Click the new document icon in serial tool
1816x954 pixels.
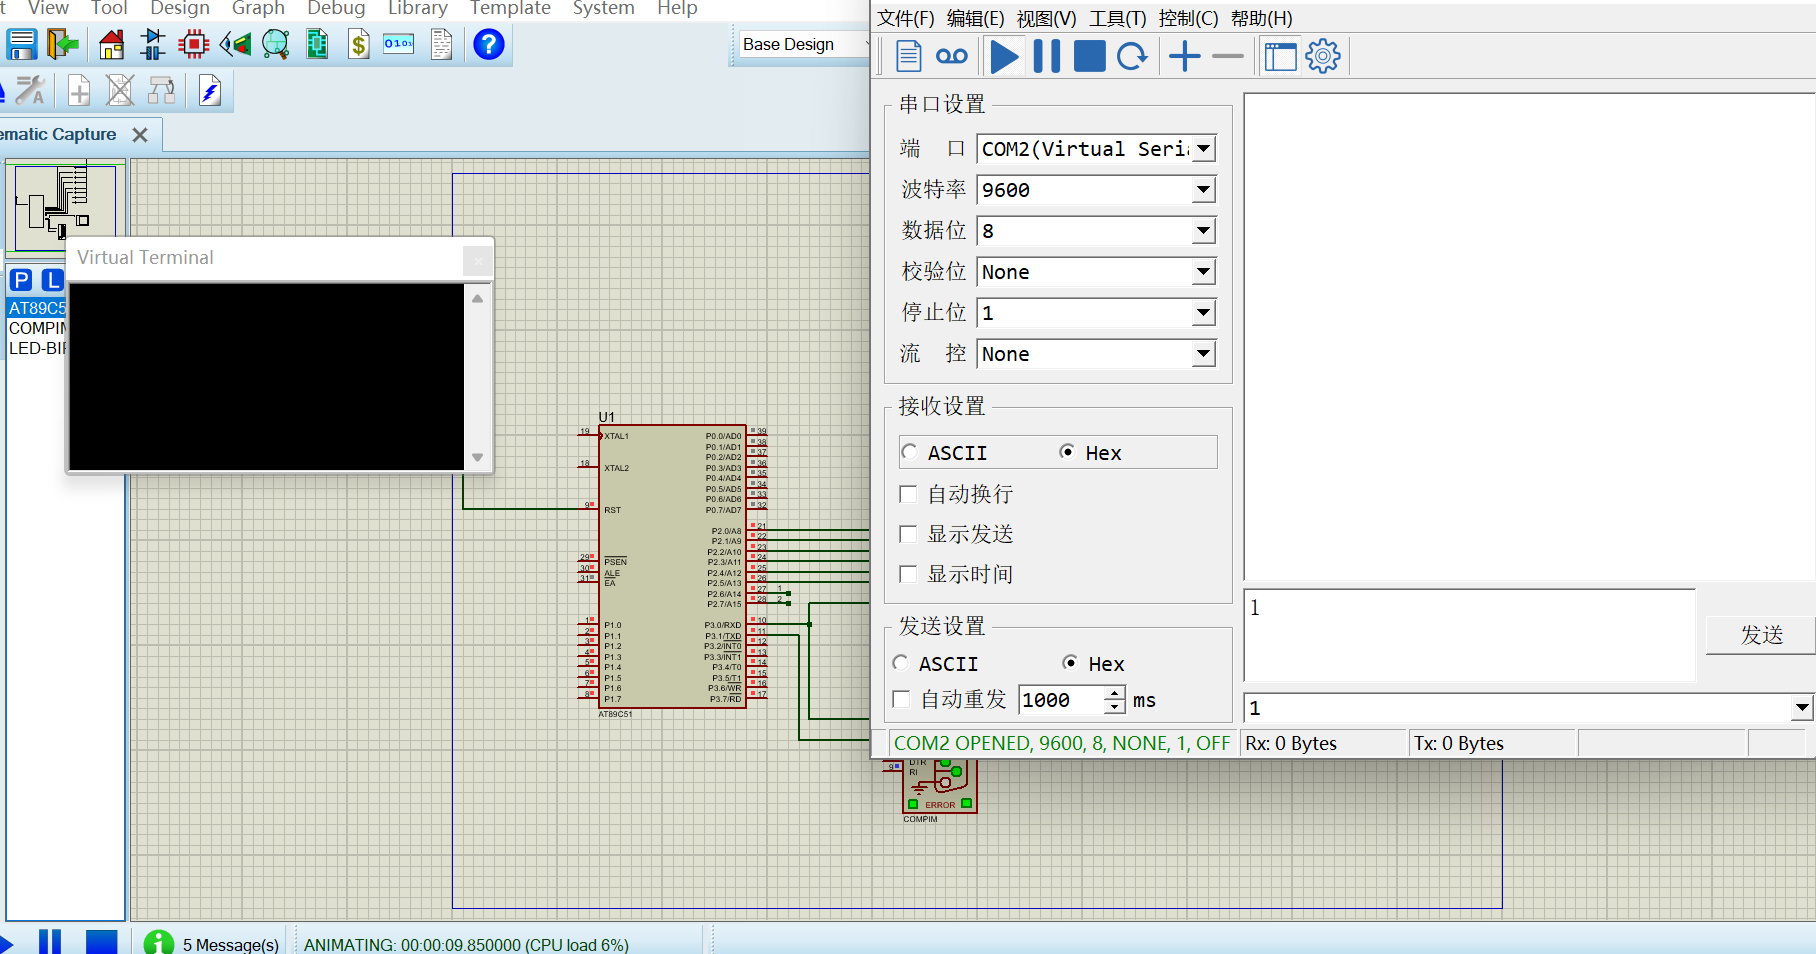(908, 56)
